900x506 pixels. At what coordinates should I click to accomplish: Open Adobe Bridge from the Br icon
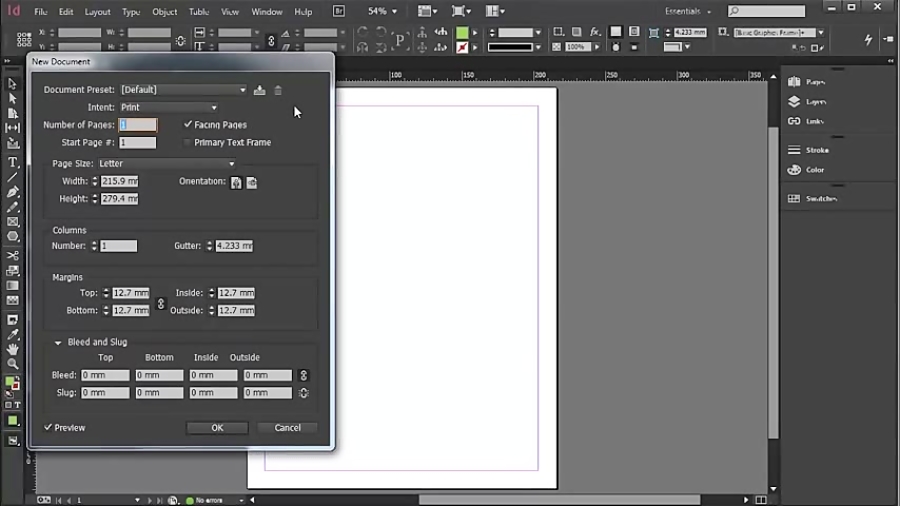[x=339, y=11]
